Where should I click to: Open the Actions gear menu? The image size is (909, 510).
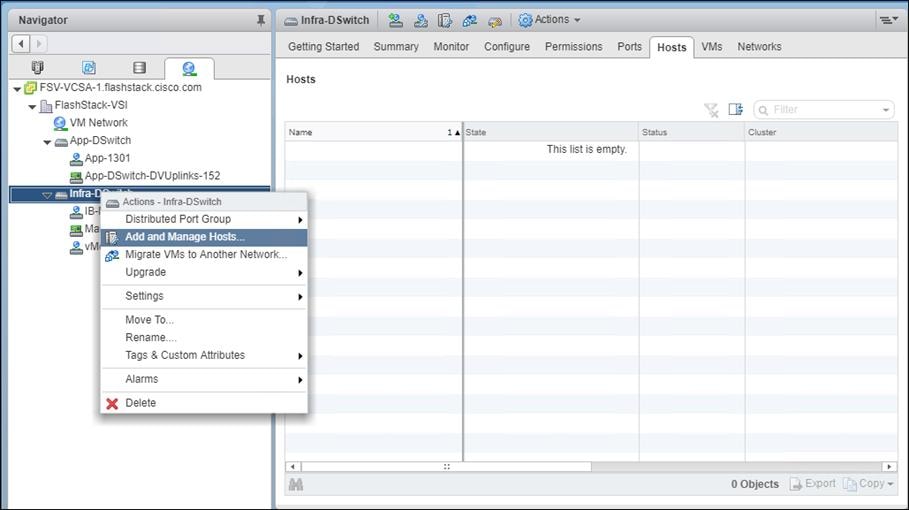(x=550, y=20)
